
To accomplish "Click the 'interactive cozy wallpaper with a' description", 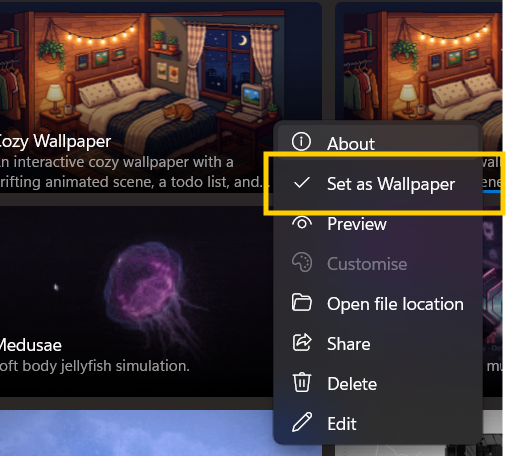I will [x=123, y=162].
